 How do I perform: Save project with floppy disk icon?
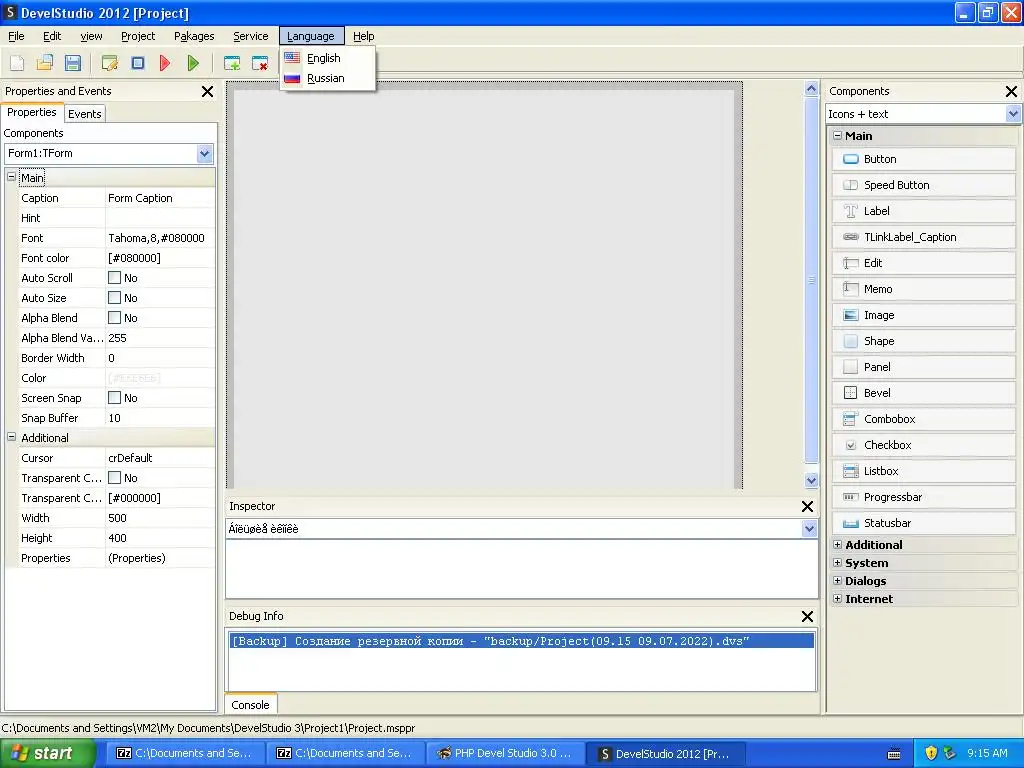72,63
